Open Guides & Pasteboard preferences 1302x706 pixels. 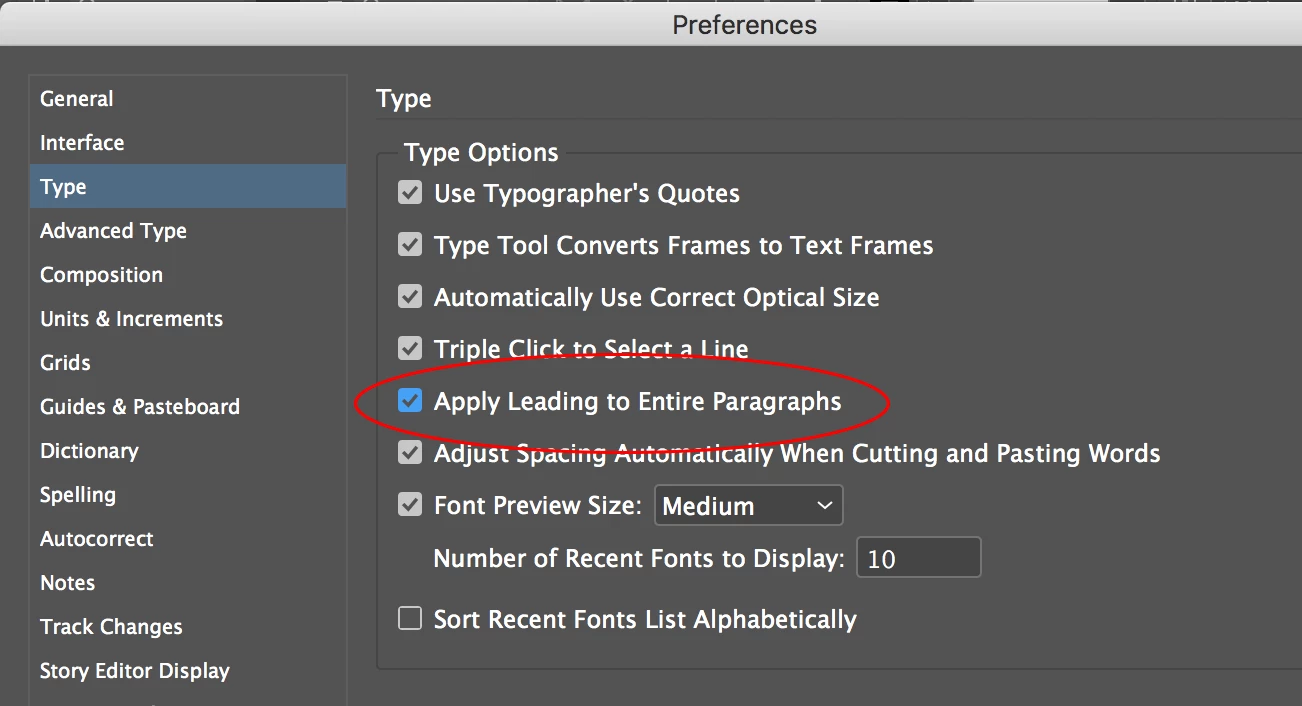[x=140, y=407]
